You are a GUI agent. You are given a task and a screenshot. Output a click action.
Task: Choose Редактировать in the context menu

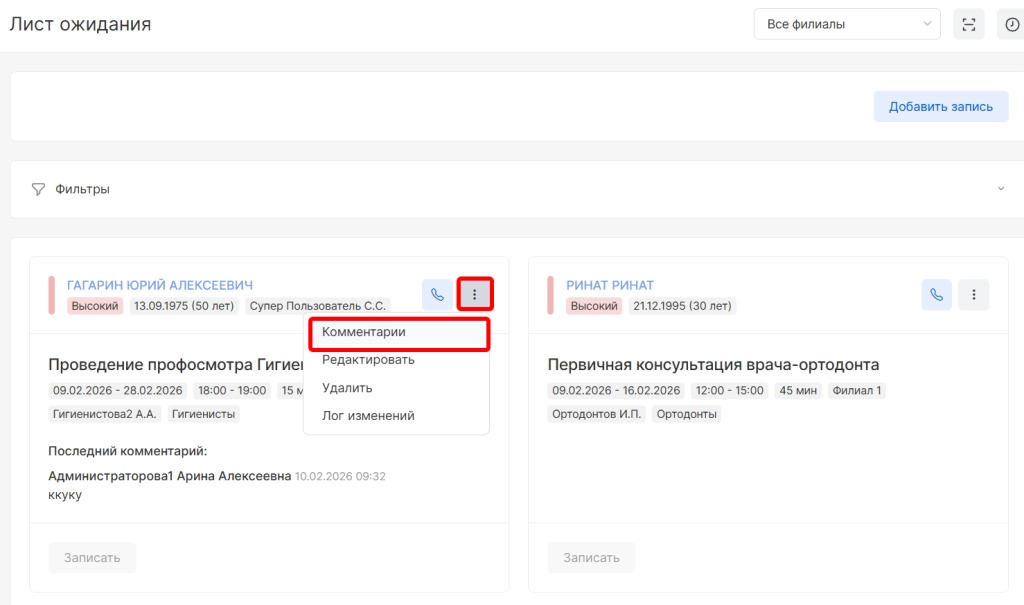pyautogui.click(x=368, y=360)
